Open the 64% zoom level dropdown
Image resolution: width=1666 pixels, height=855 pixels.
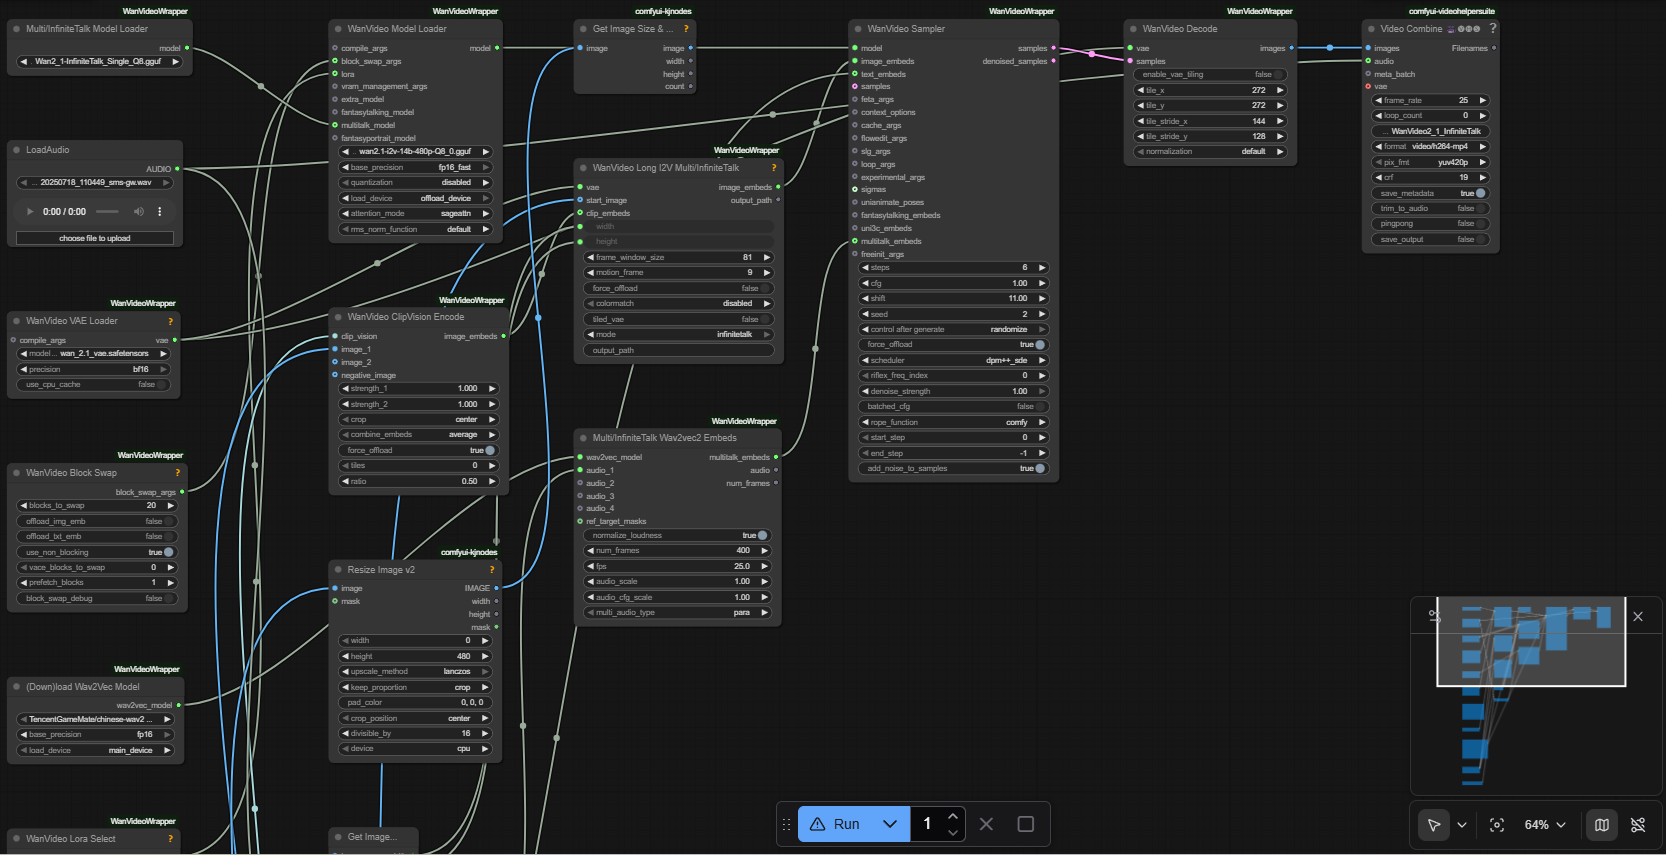1545,825
